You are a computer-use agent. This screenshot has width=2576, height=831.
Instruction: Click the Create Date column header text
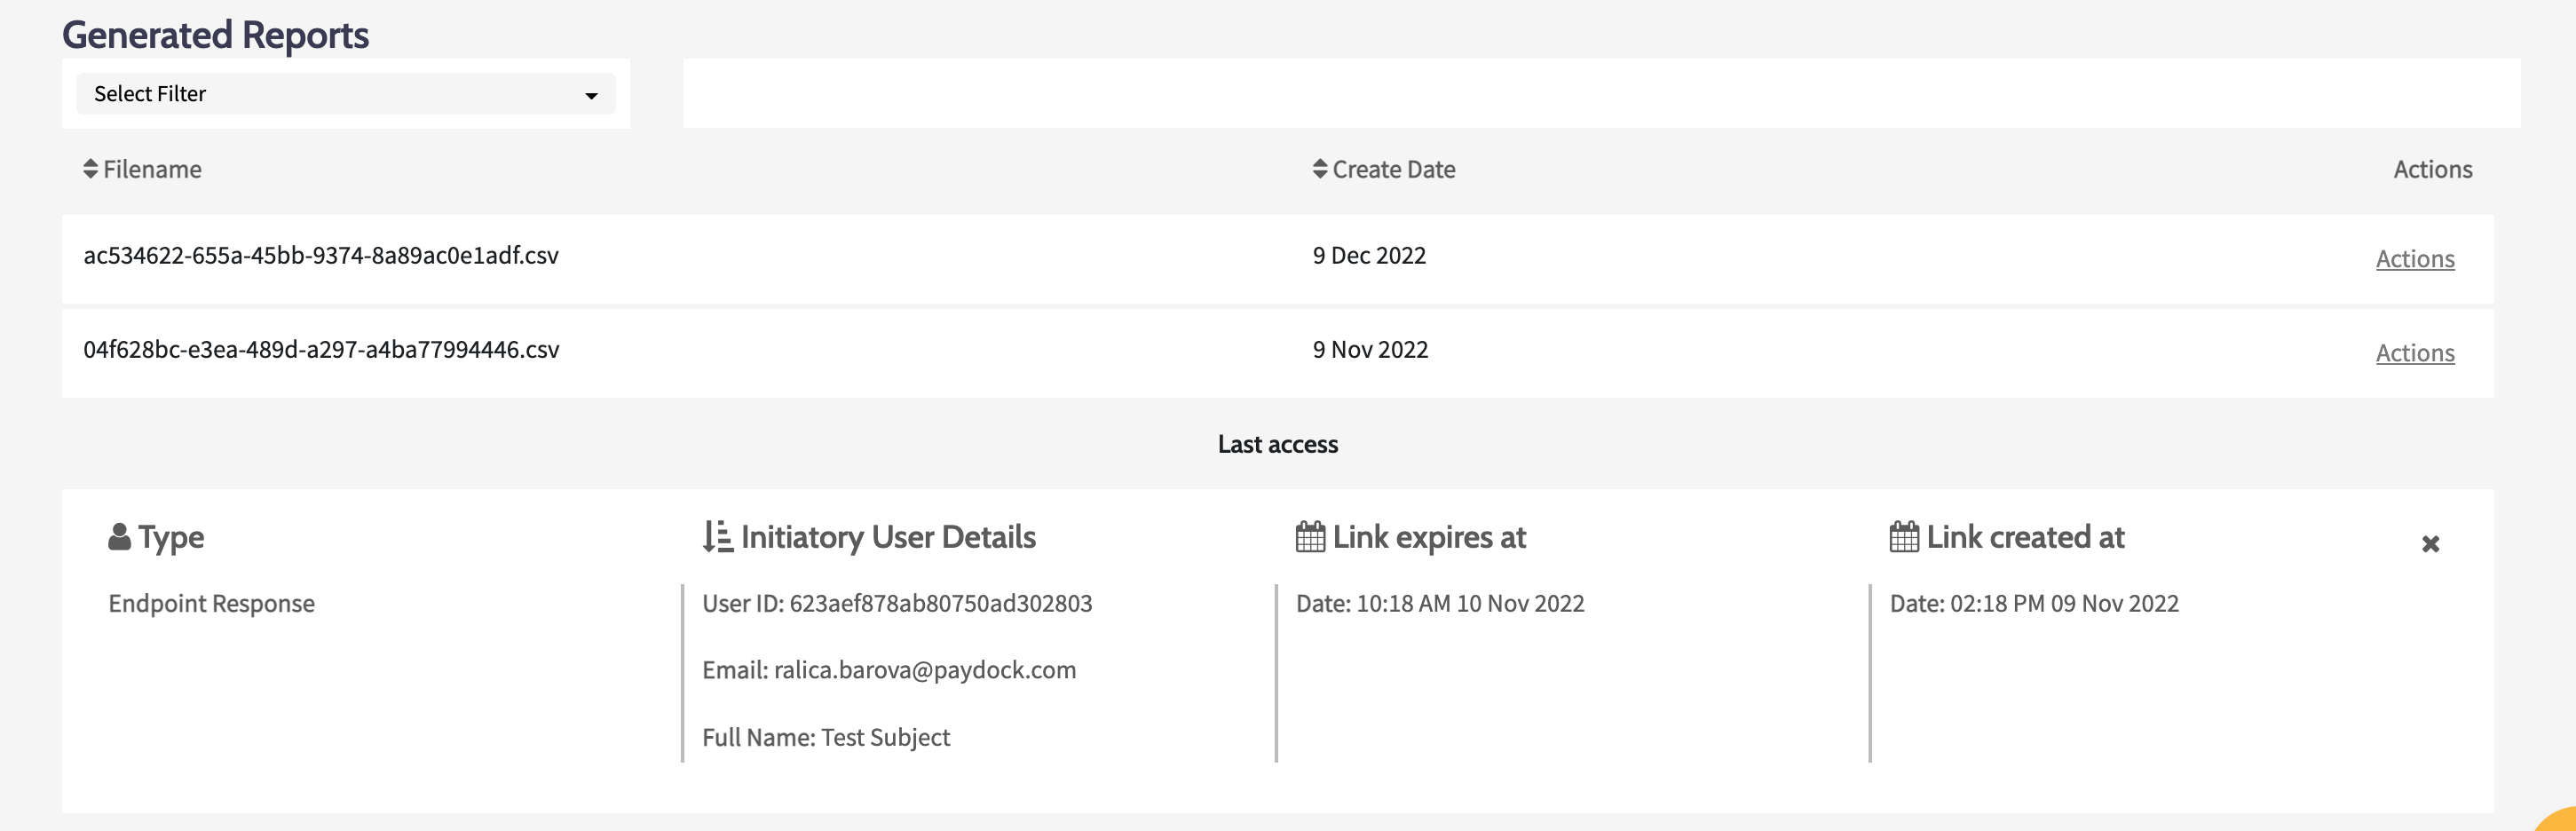[1394, 169]
